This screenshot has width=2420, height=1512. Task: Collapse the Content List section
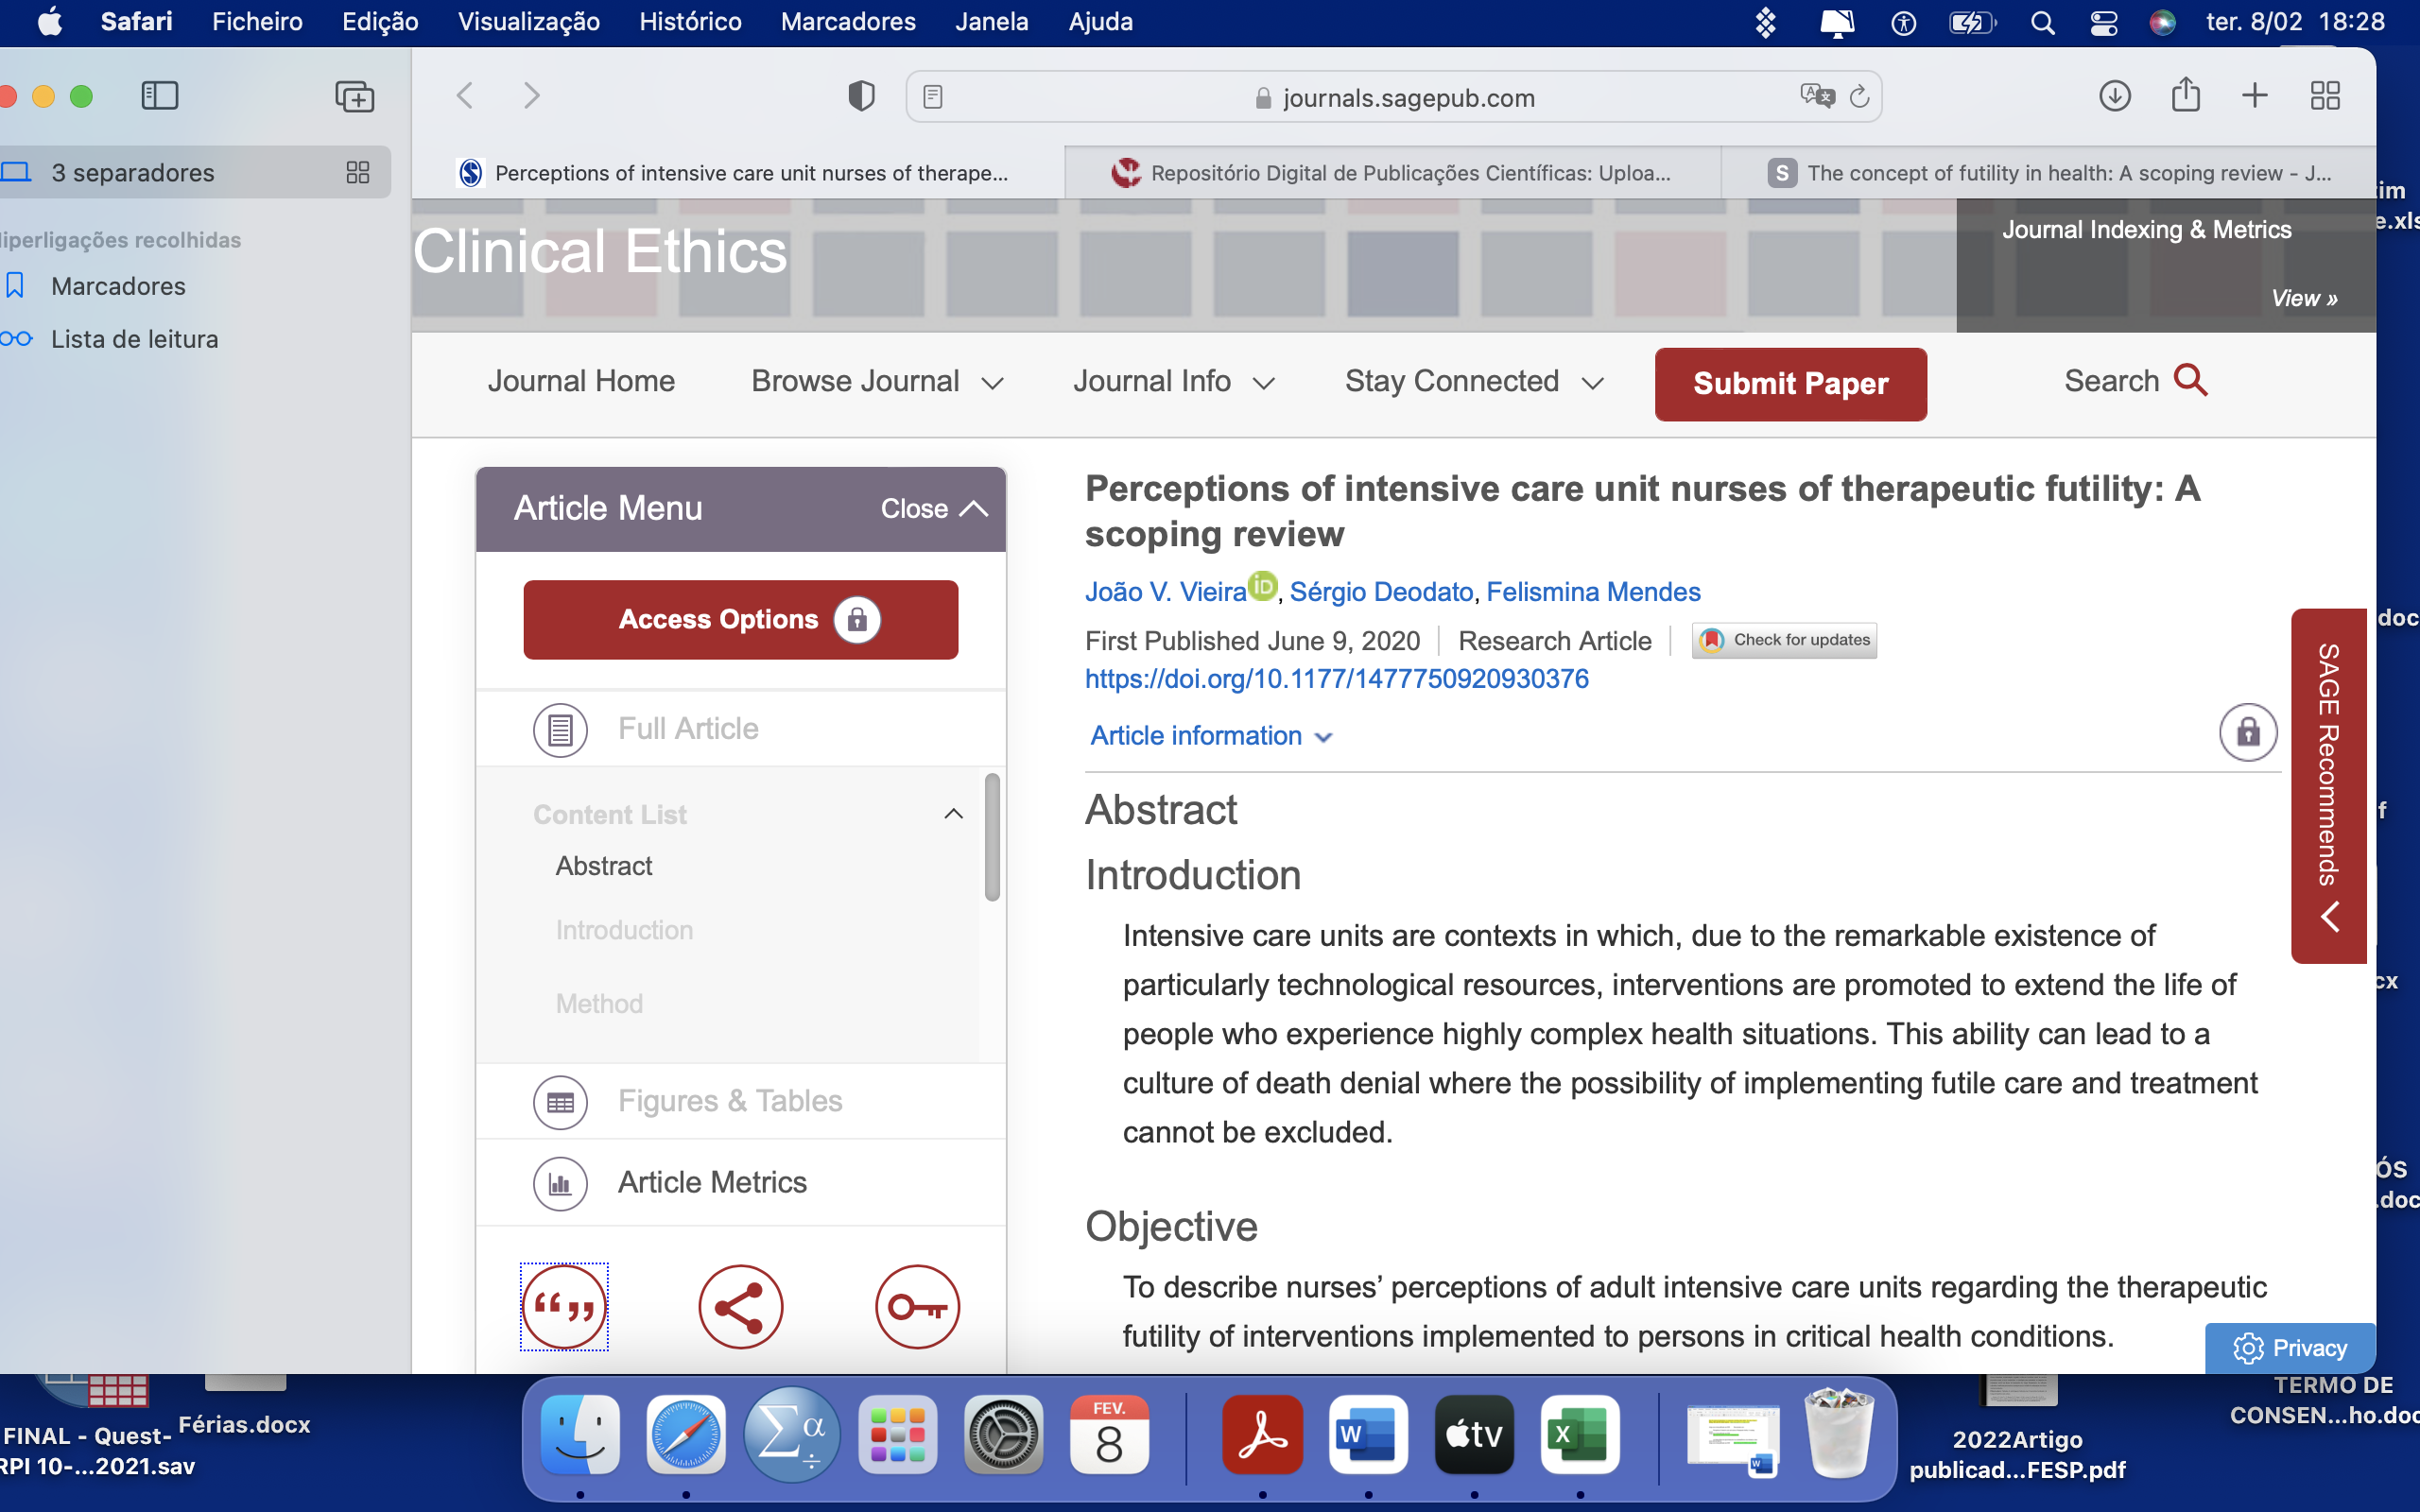coord(953,814)
